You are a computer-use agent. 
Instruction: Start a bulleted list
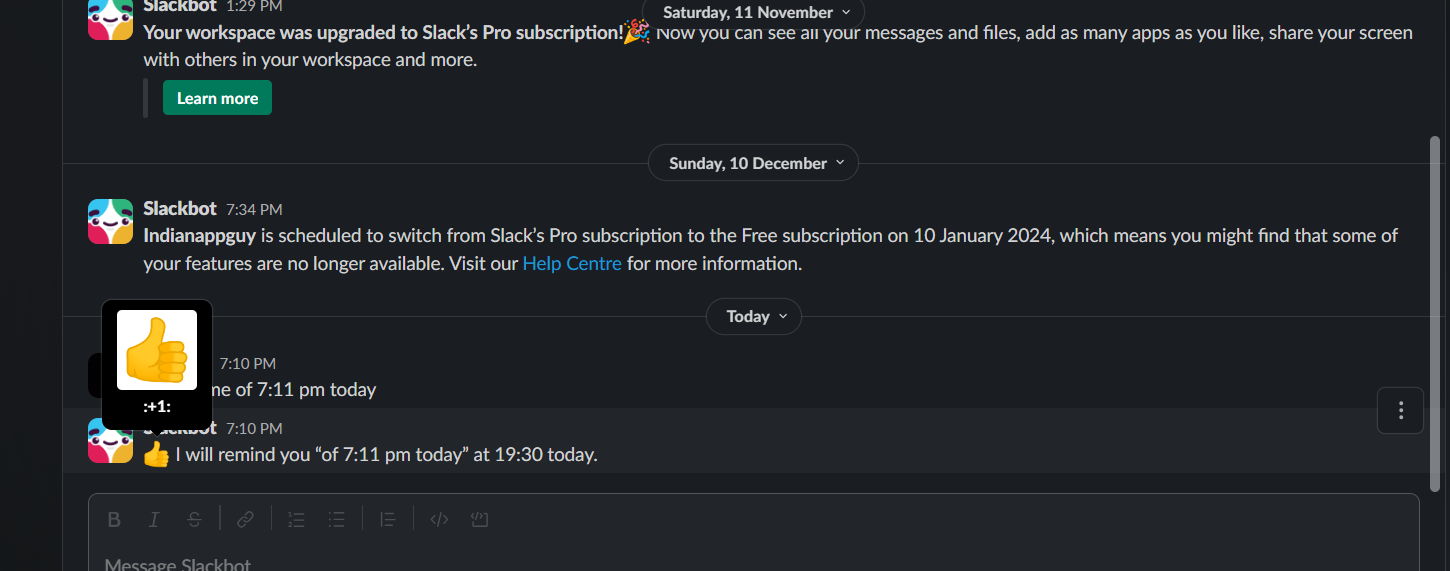337,519
